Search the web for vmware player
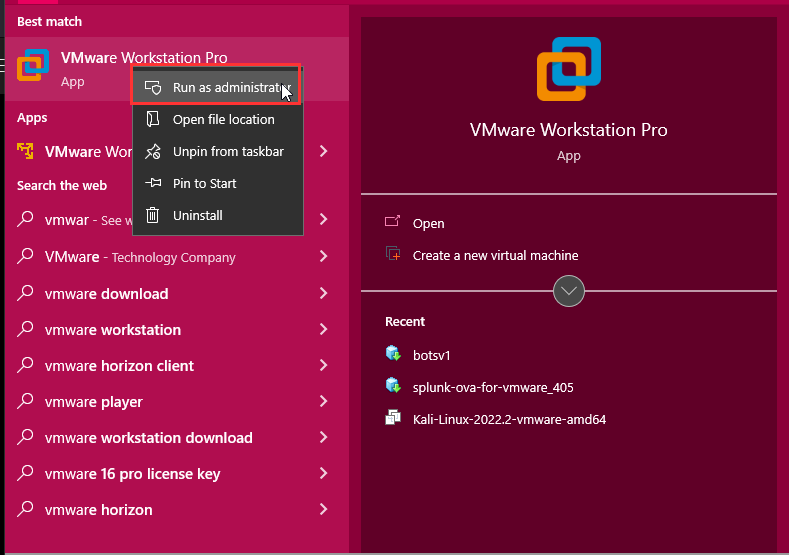 [x=94, y=402]
